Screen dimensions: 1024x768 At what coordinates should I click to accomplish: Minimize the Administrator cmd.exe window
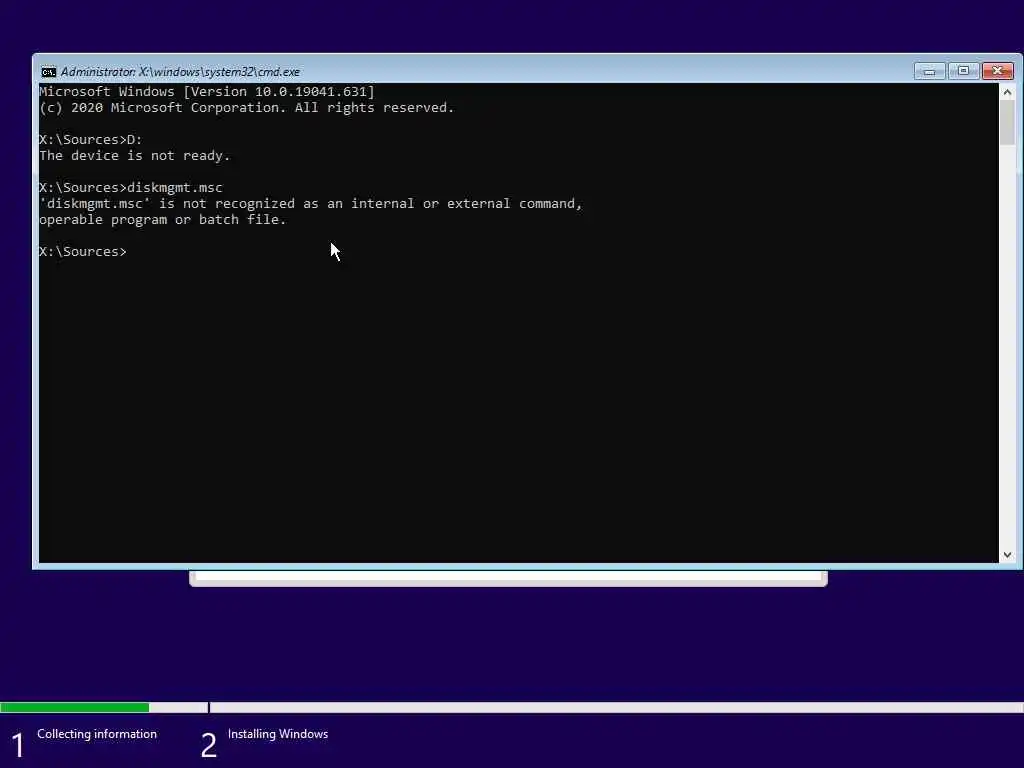pos(929,71)
